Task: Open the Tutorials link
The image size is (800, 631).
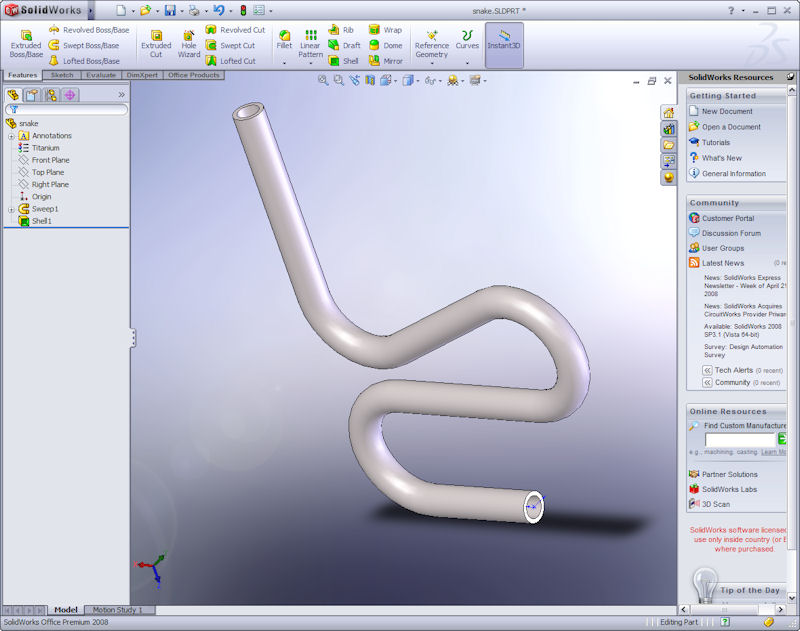Action: 716,143
